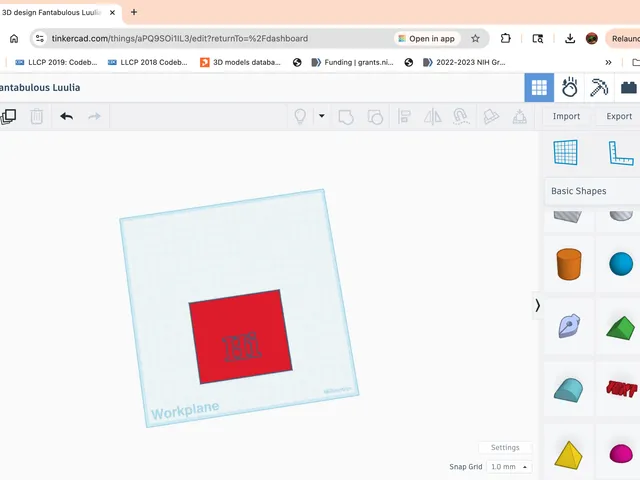Screen dimensions: 640x480
Task: Open the LLCP 2019 Codebook bookmark
Action: [56, 62]
